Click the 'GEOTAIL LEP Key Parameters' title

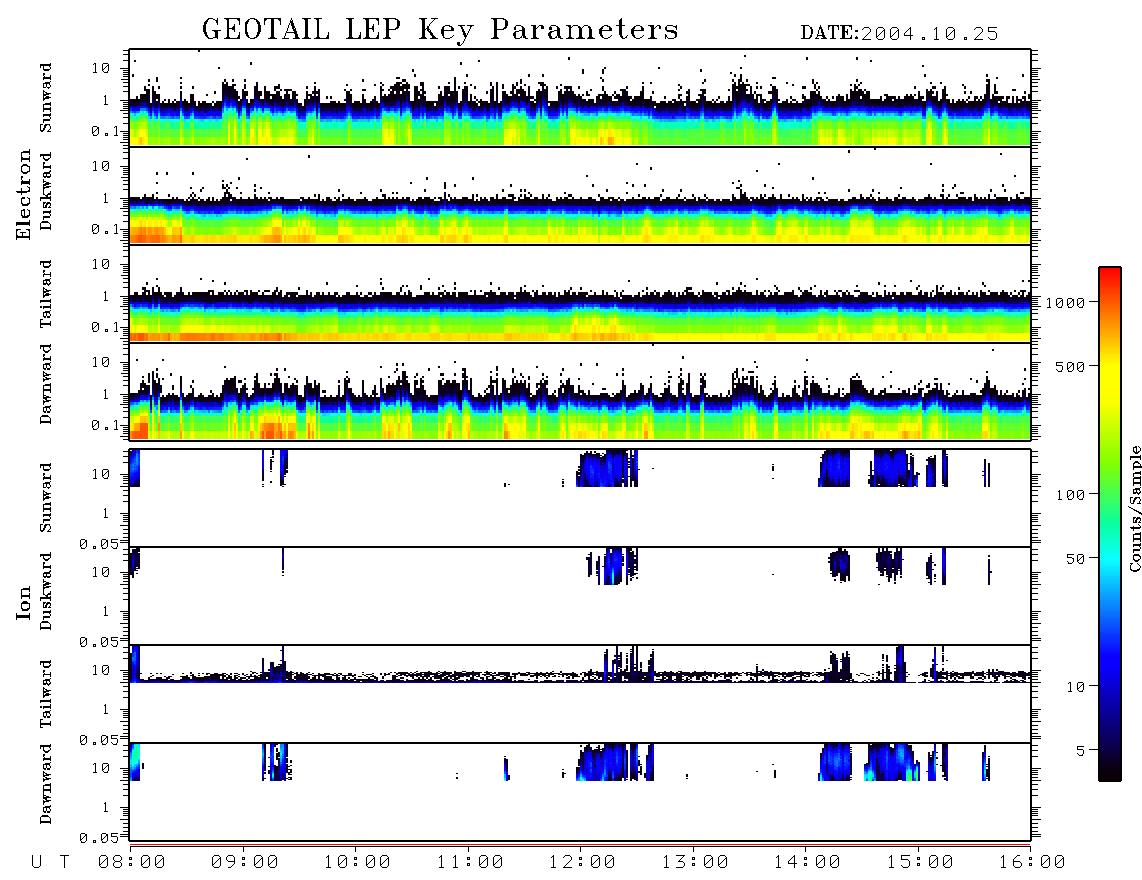click(x=440, y=31)
